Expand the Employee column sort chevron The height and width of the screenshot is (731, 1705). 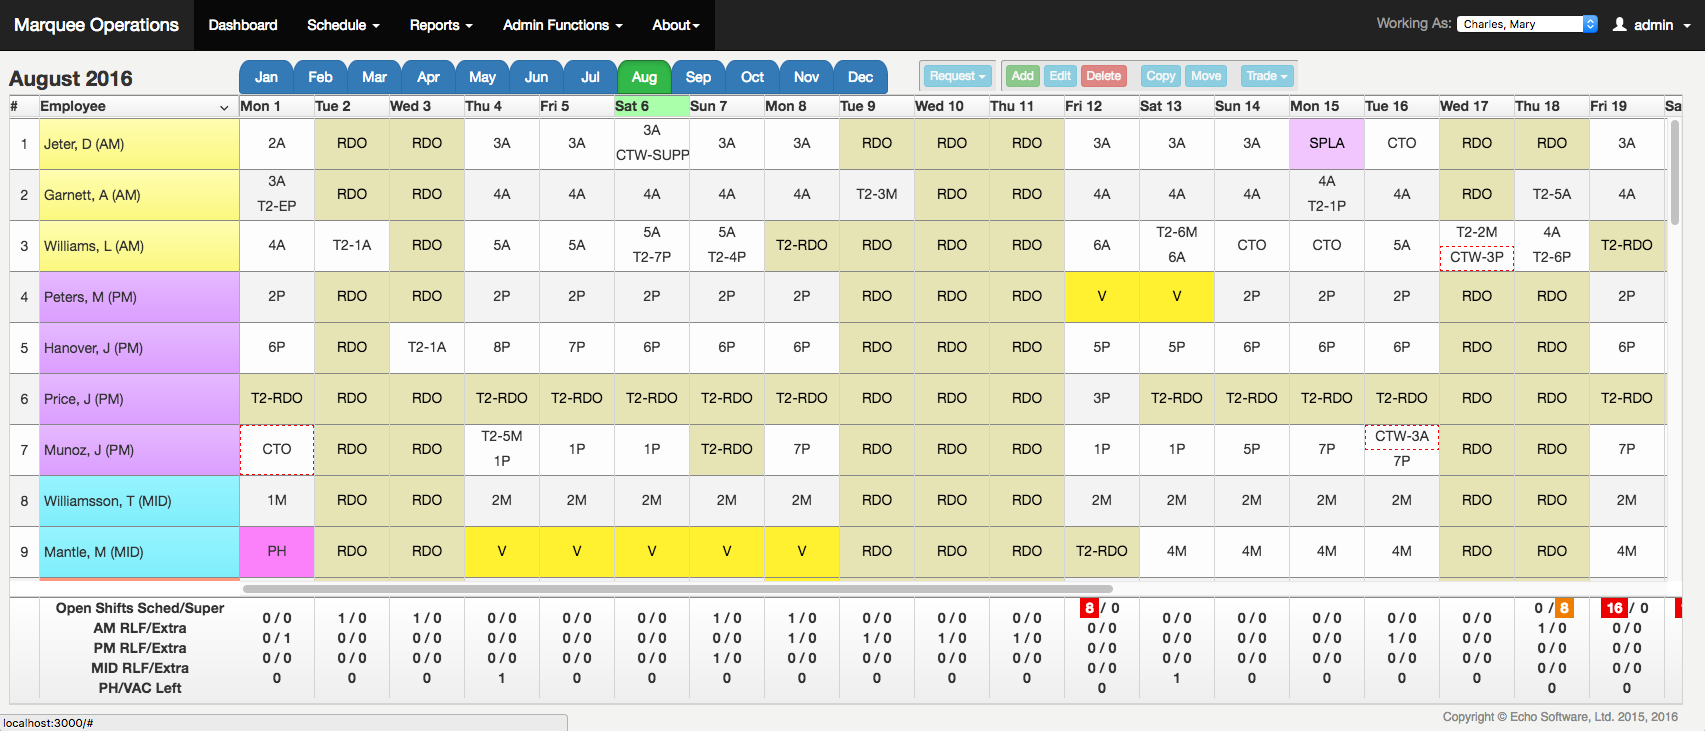pos(224,107)
